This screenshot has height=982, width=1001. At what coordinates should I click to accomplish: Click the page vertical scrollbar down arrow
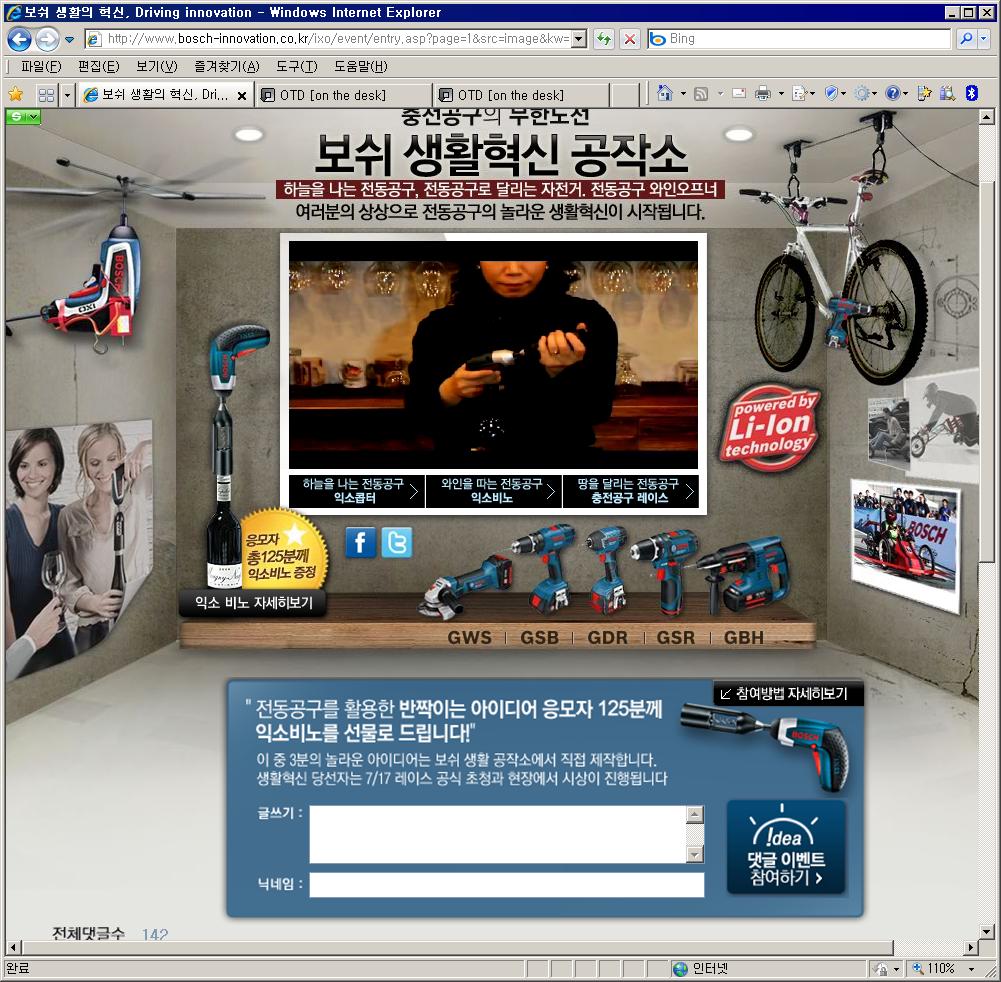point(986,932)
